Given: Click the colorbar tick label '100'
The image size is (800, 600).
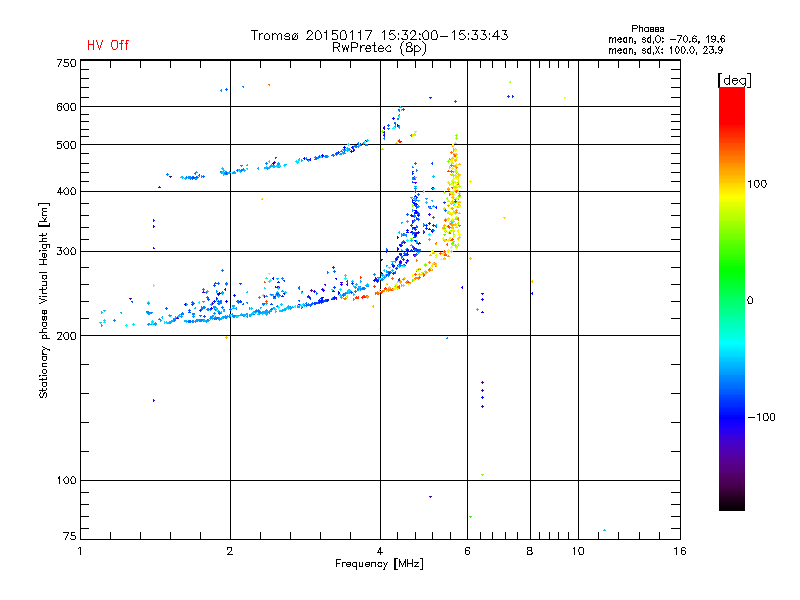Looking at the screenshot, I should 757,184.
